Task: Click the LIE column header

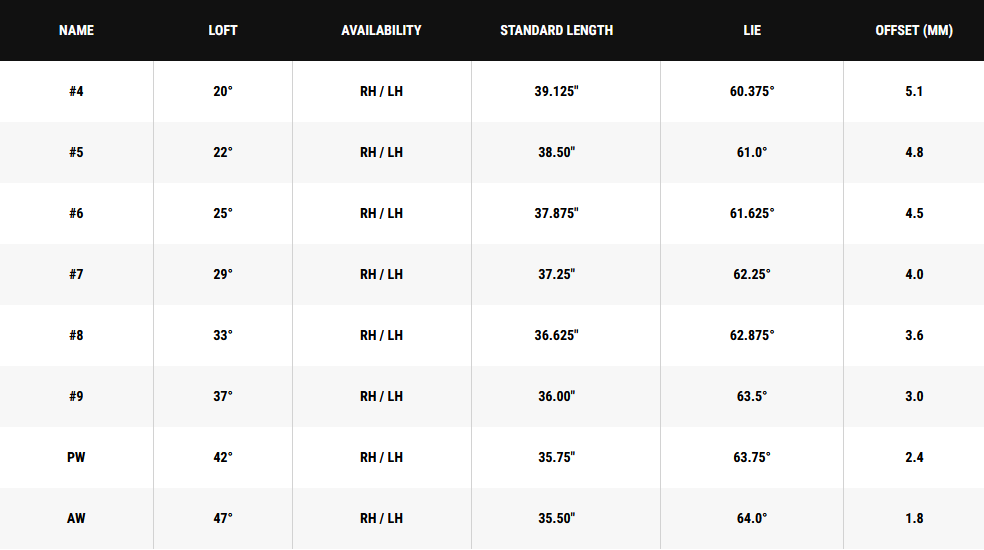Action: [752, 30]
